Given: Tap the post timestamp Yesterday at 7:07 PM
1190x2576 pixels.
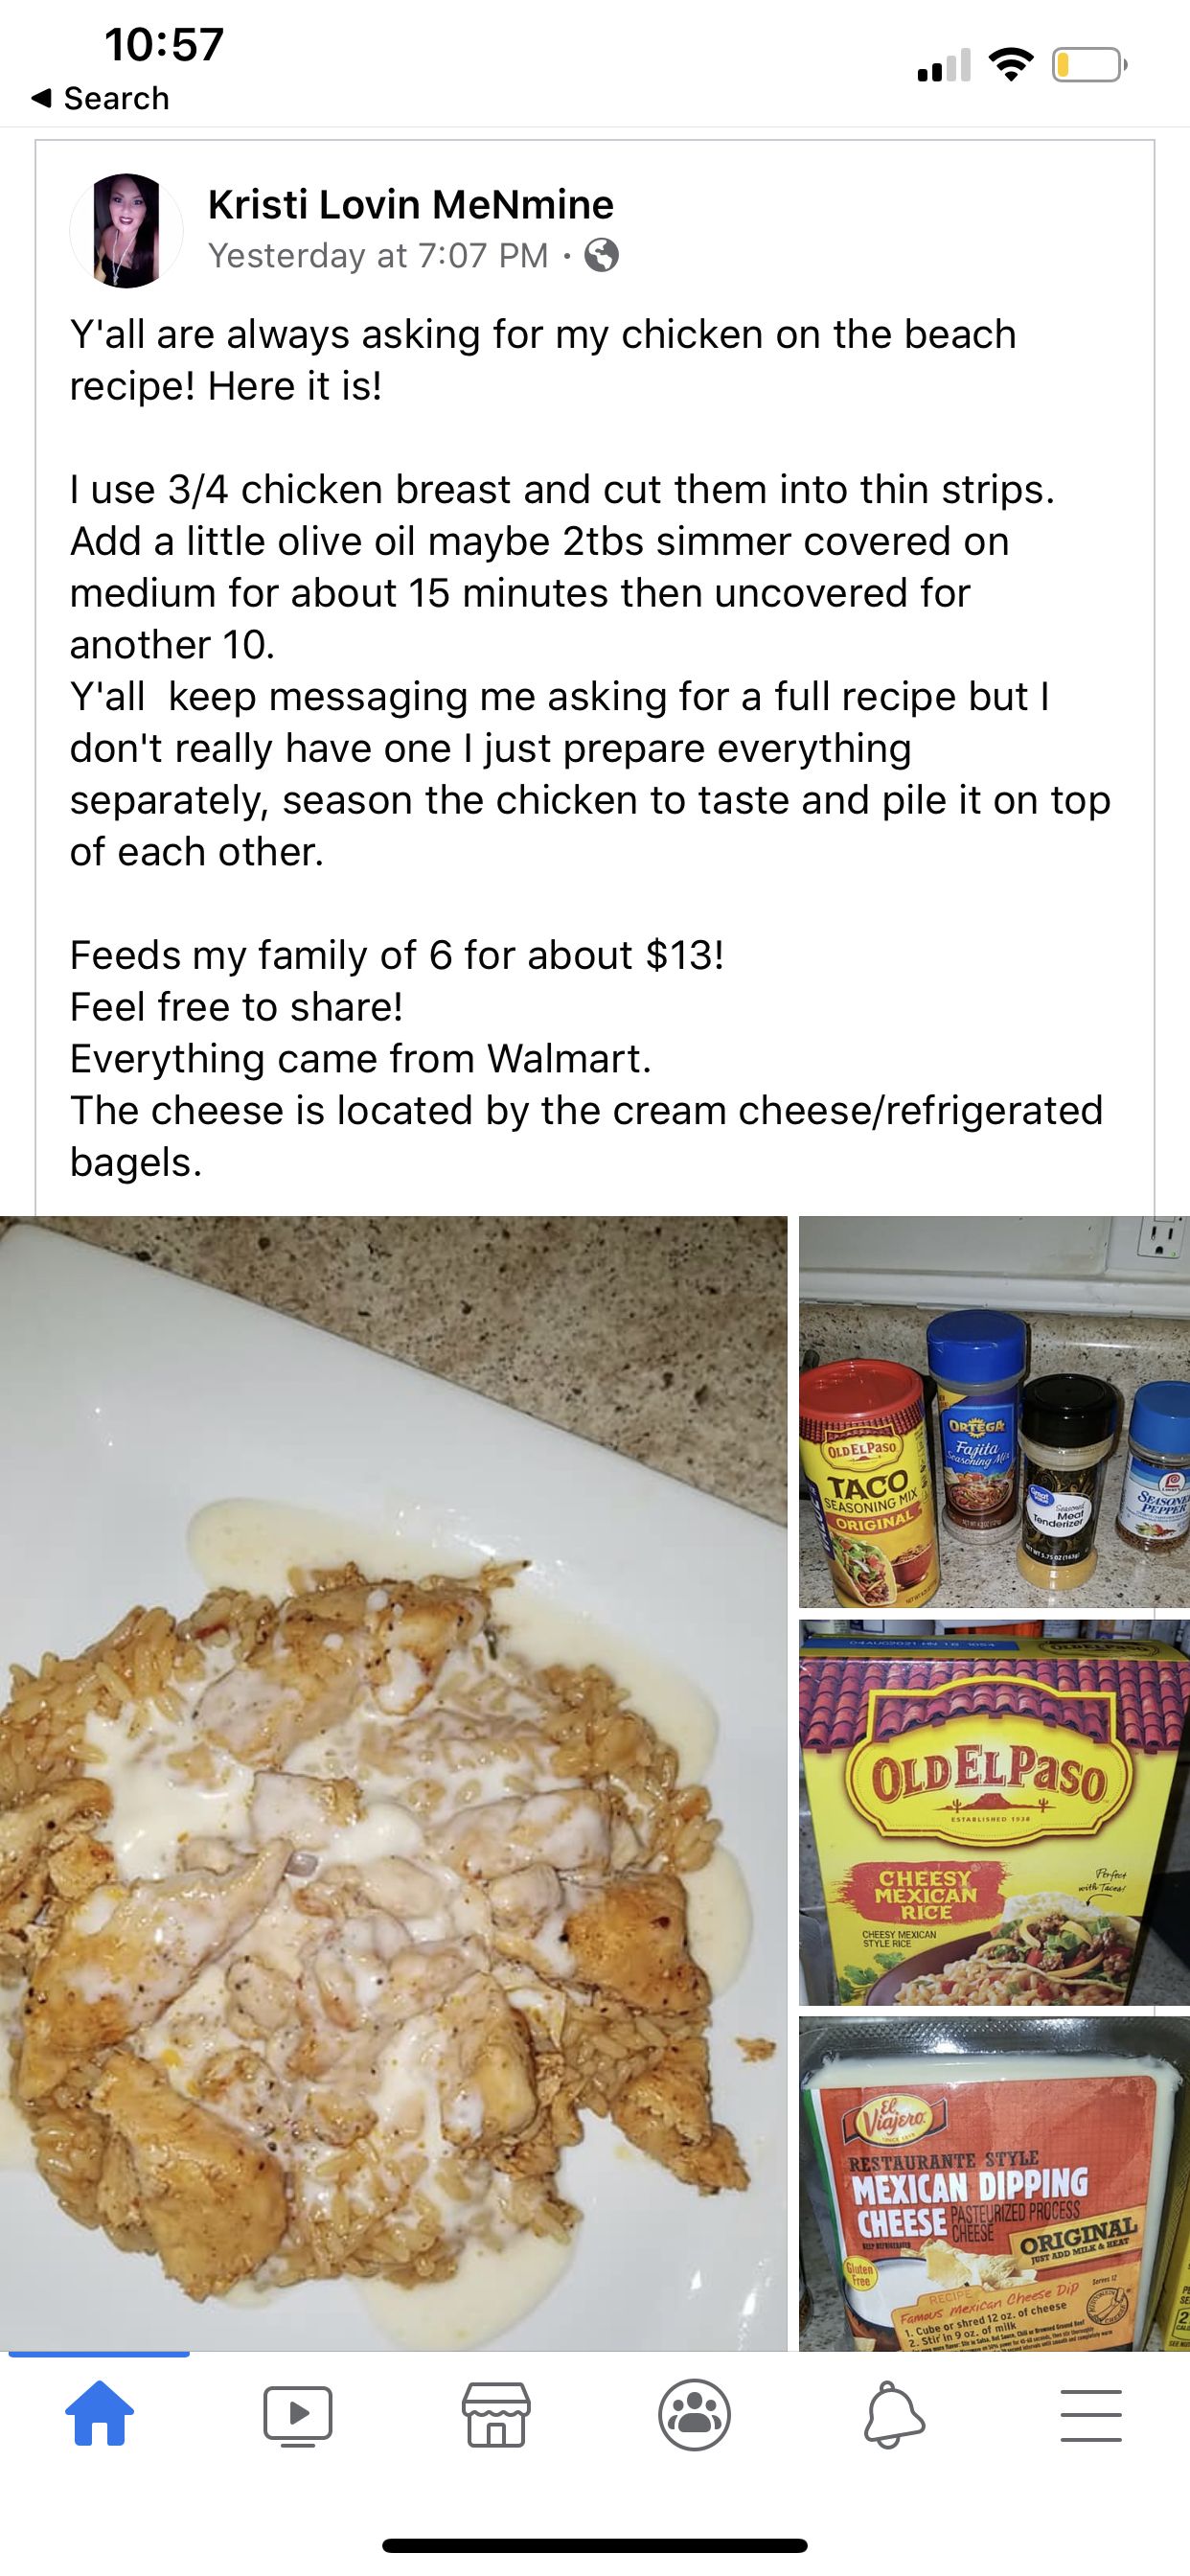Looking at the screenshot, I should pyautogui.click(x=378, y=256).
